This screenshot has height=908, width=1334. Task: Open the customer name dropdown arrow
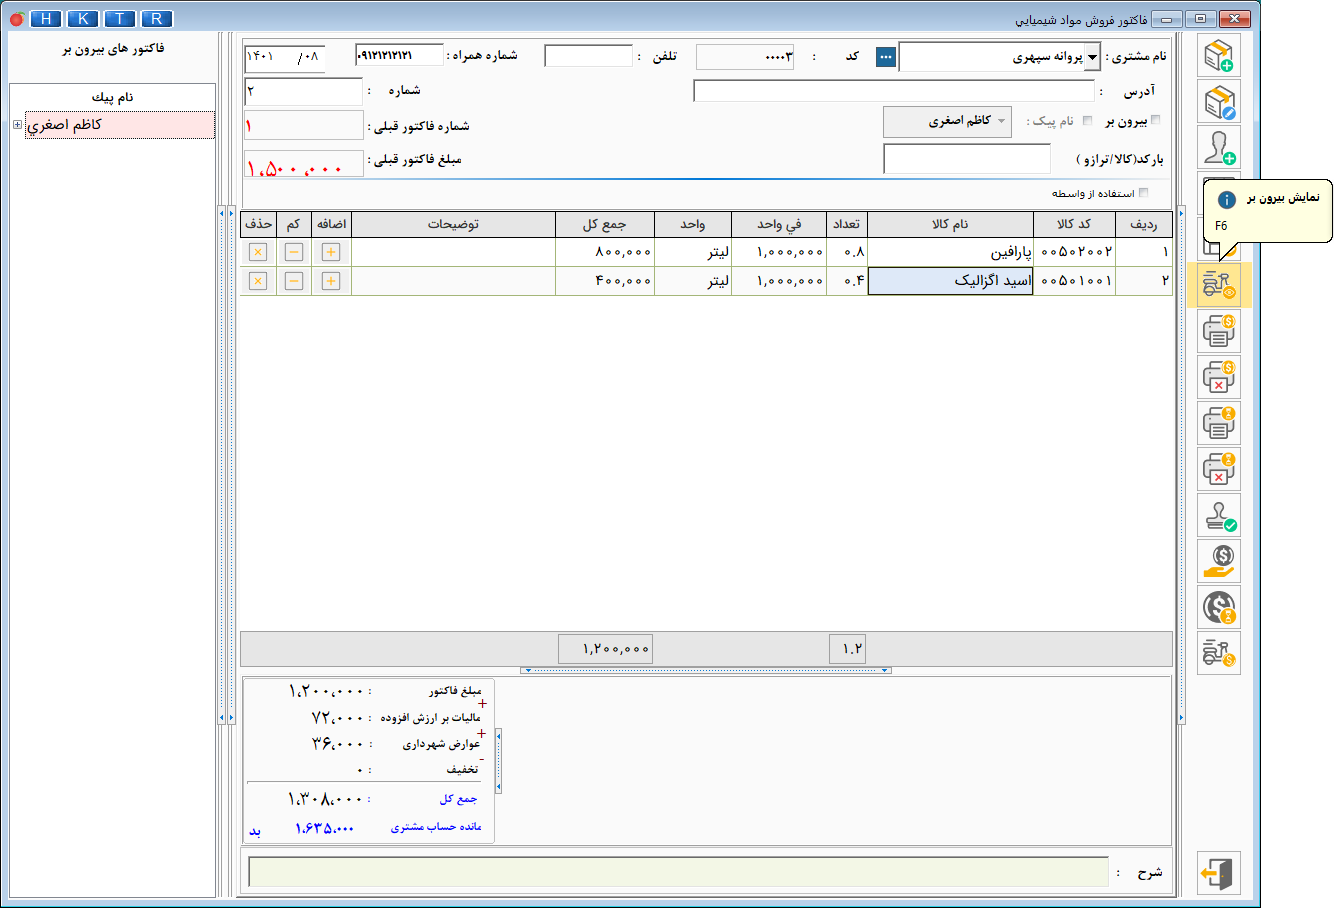[1092, 57]
